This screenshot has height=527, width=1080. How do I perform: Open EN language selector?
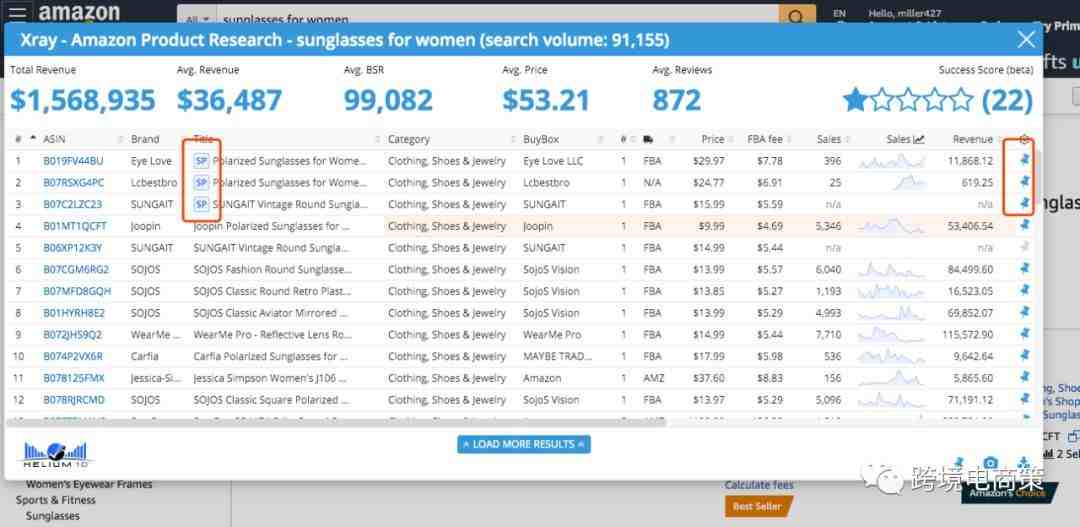coord(839,13)
